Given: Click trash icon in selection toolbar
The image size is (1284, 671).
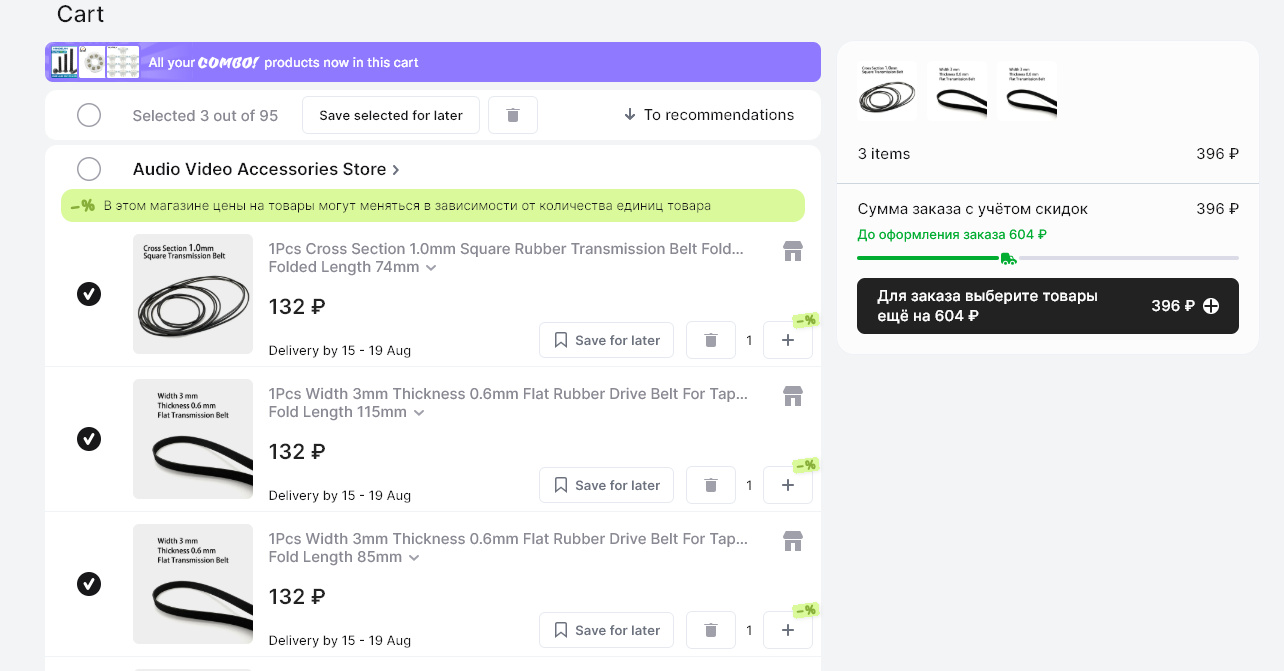Looking at the screenshot, I should coord(513,115).
